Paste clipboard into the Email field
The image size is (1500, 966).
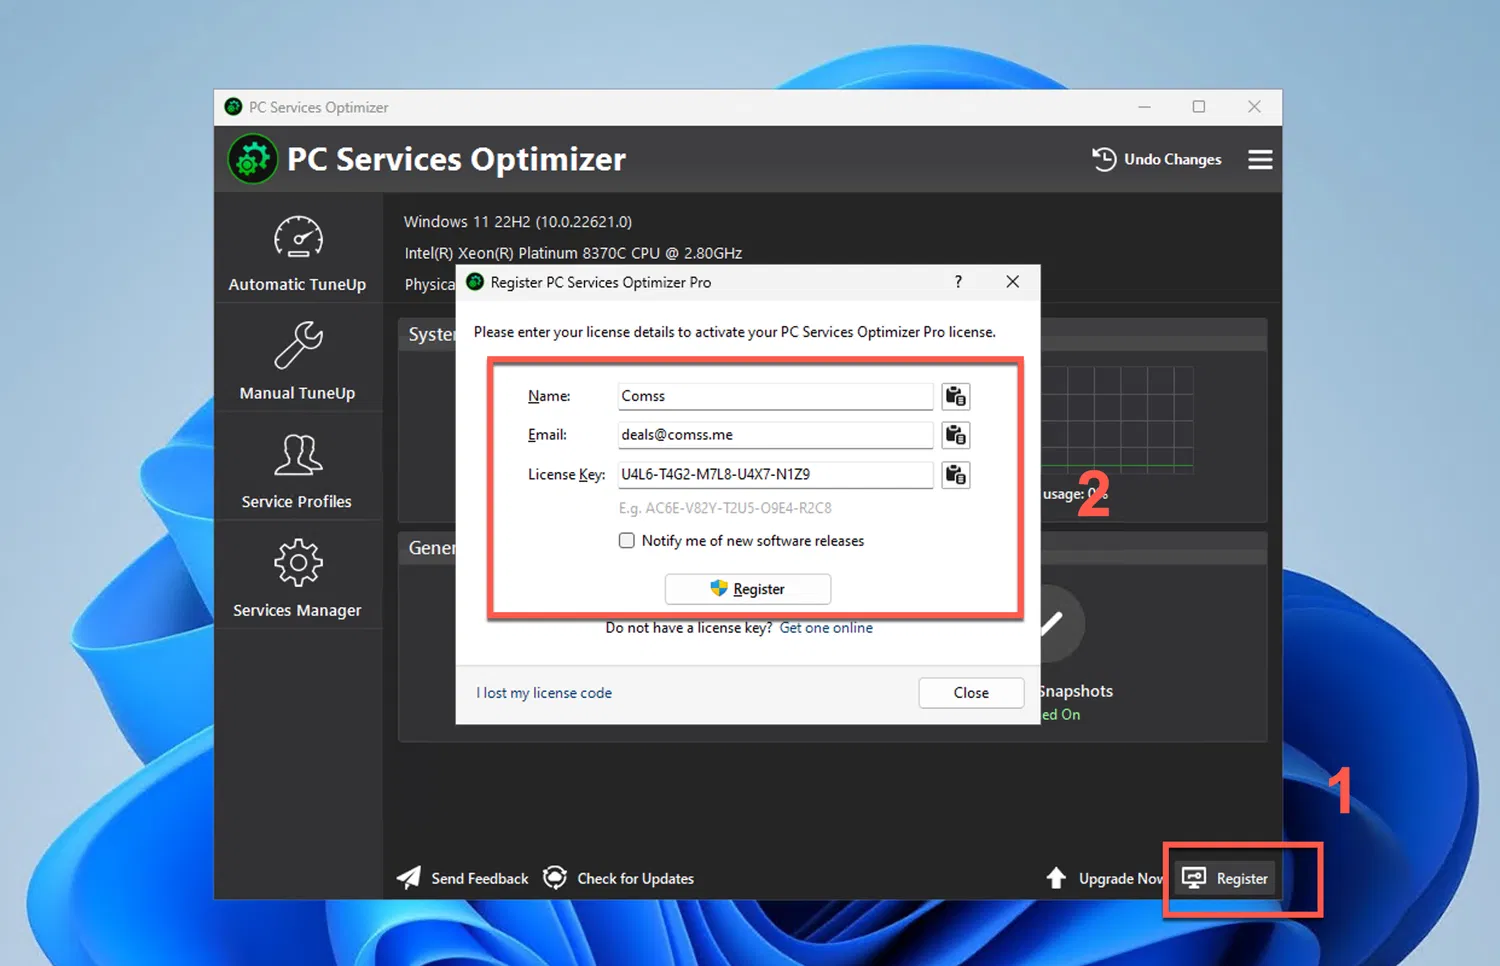pos(956,435)
